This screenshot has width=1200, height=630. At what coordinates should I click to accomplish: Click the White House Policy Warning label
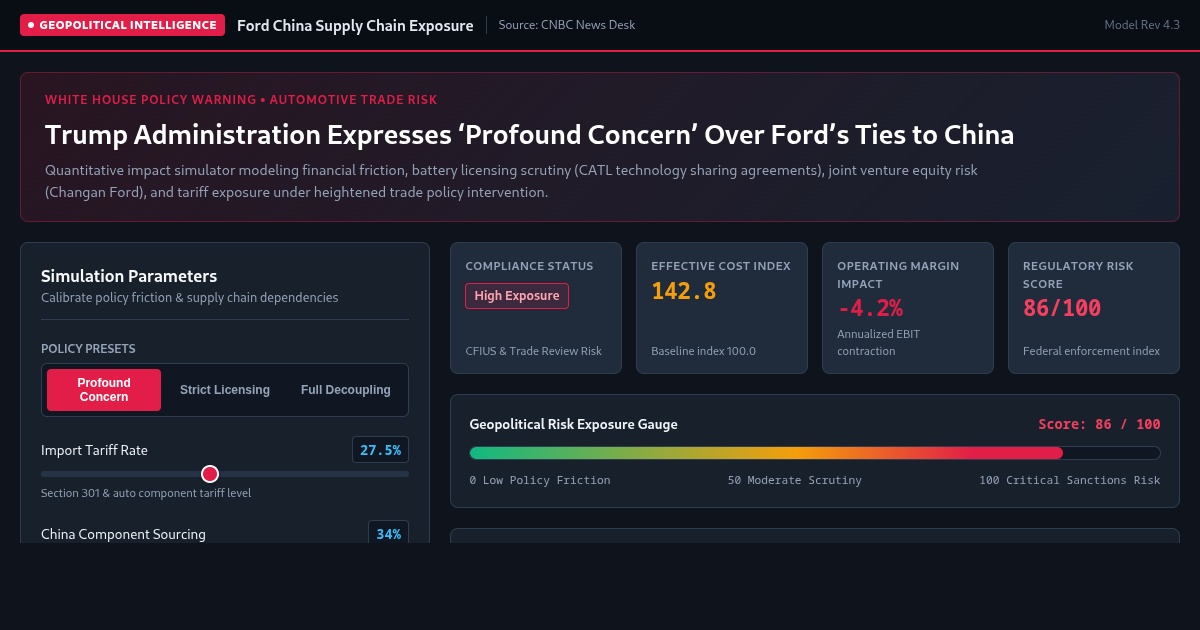tap(241, 100)
